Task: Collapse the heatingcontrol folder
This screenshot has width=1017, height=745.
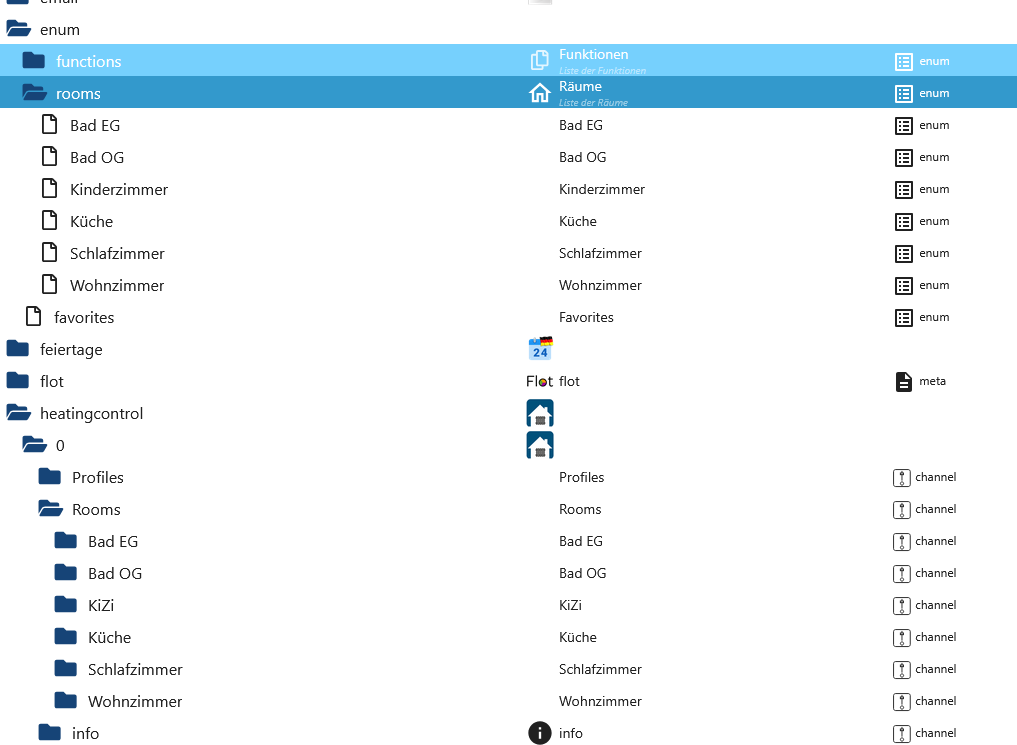Action: pyautogui.click(x=18, y=413)
